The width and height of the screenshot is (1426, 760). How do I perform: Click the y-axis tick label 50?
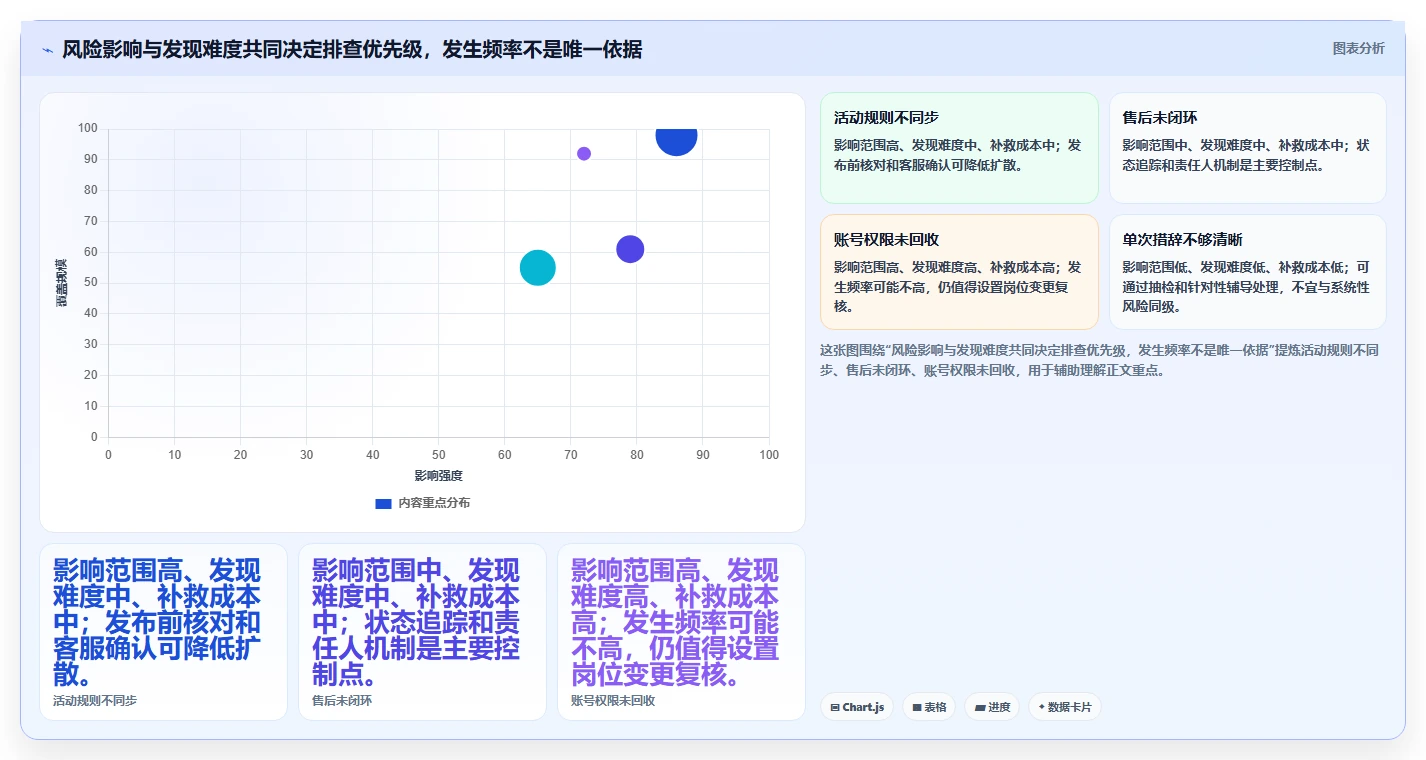pyautogui.click(x=91, y=283)
